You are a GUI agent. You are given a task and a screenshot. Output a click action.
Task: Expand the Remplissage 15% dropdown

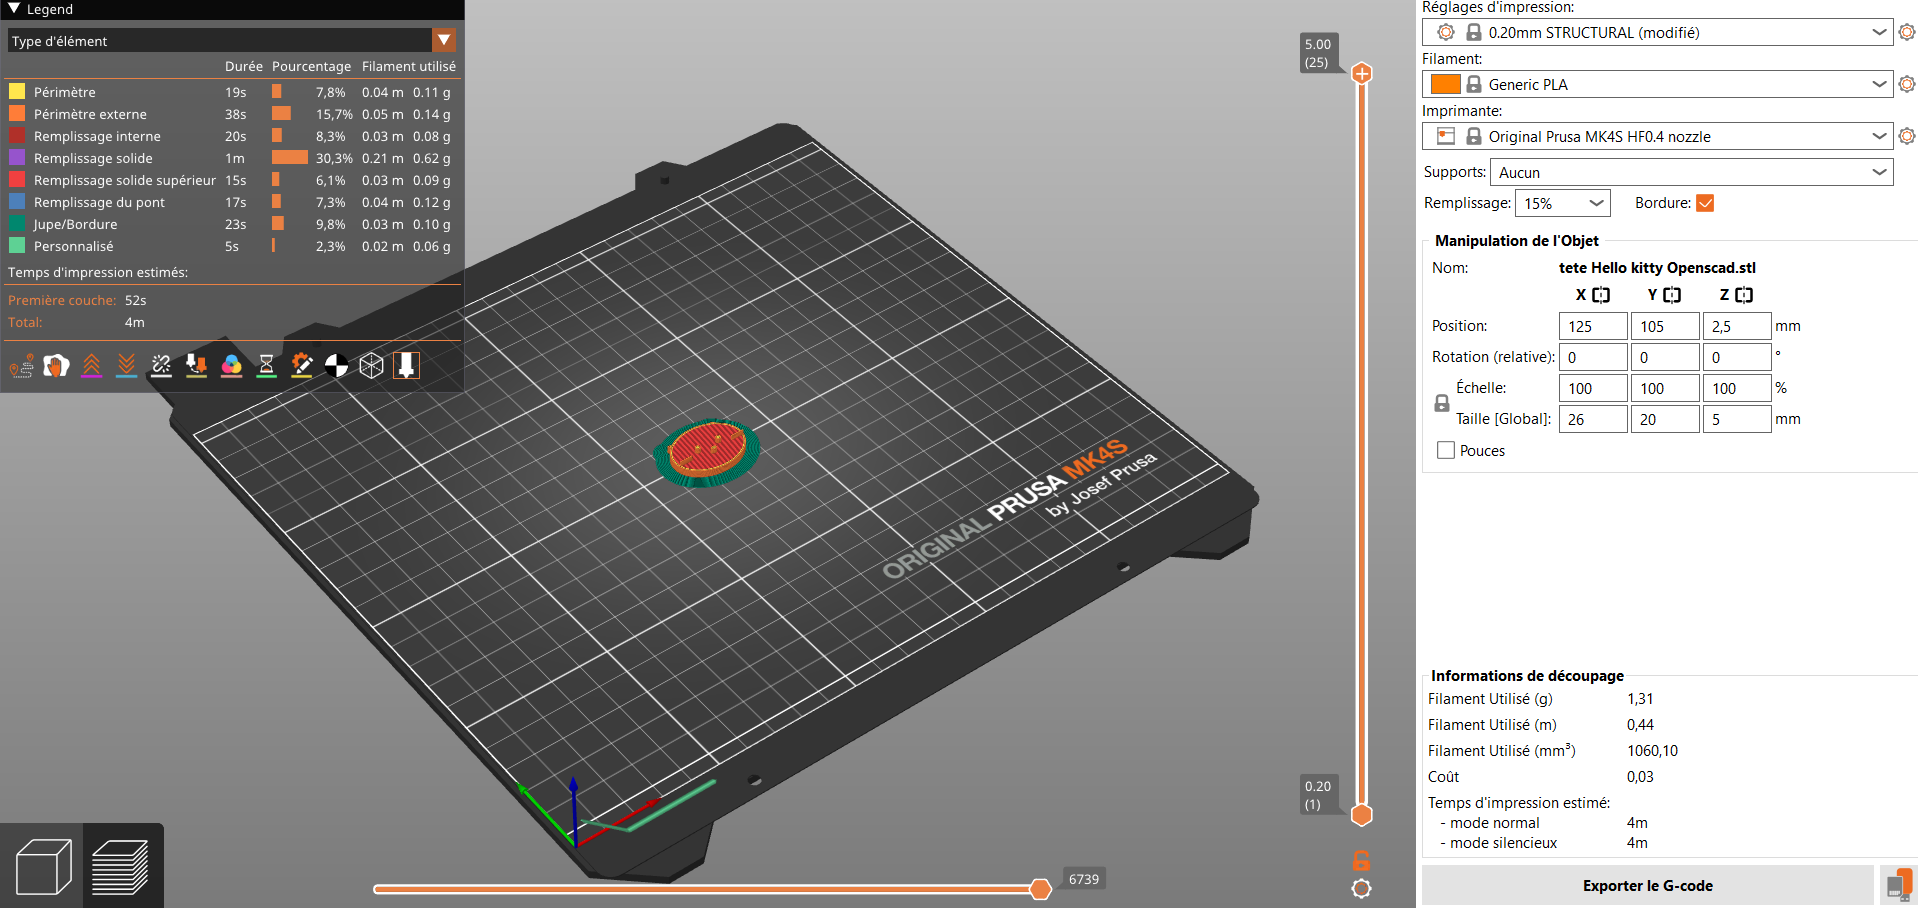pos(1562,204)
